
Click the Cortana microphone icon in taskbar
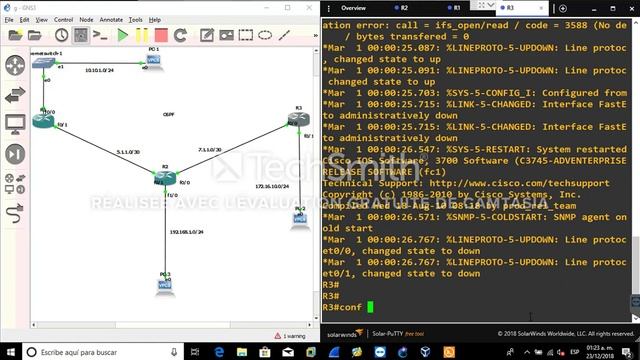coord(174,352)
